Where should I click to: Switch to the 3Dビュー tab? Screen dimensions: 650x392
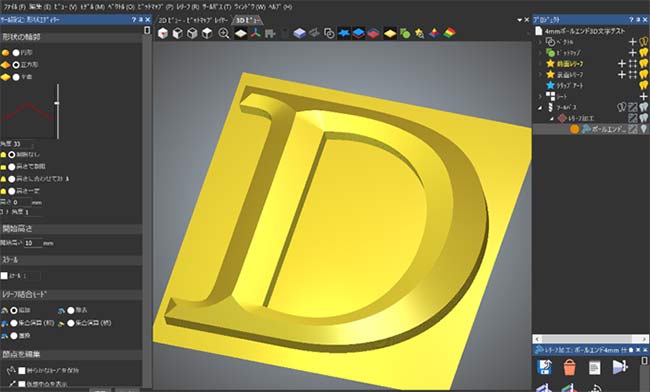point(247,20)
